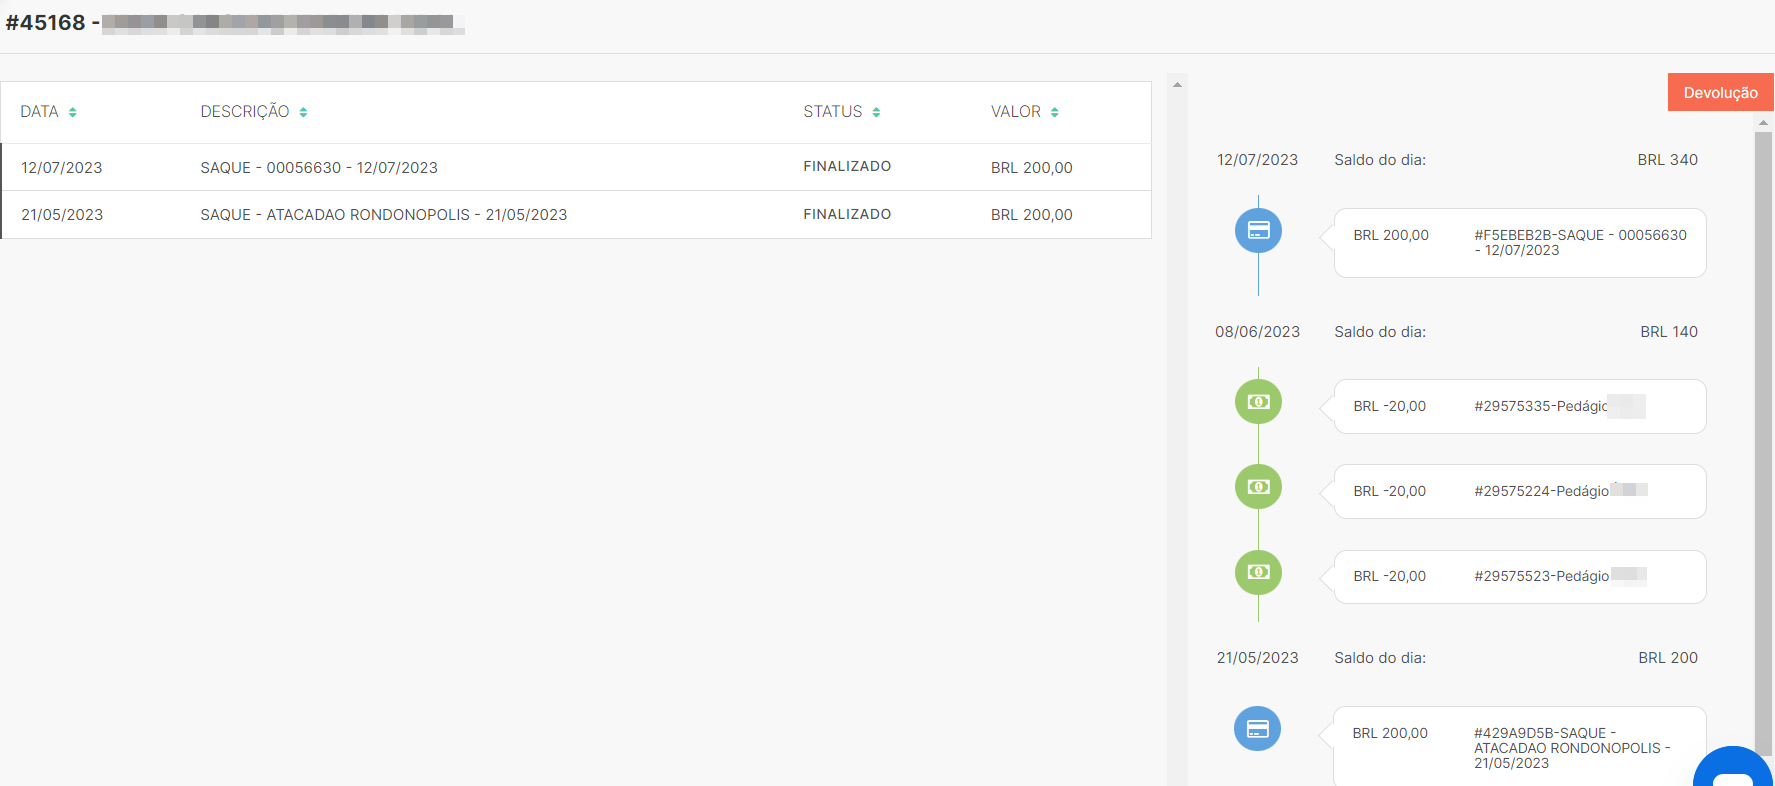
Task: Click the blue card icon for 21/05/2023 withdrawal
Action: point(1257,729)
